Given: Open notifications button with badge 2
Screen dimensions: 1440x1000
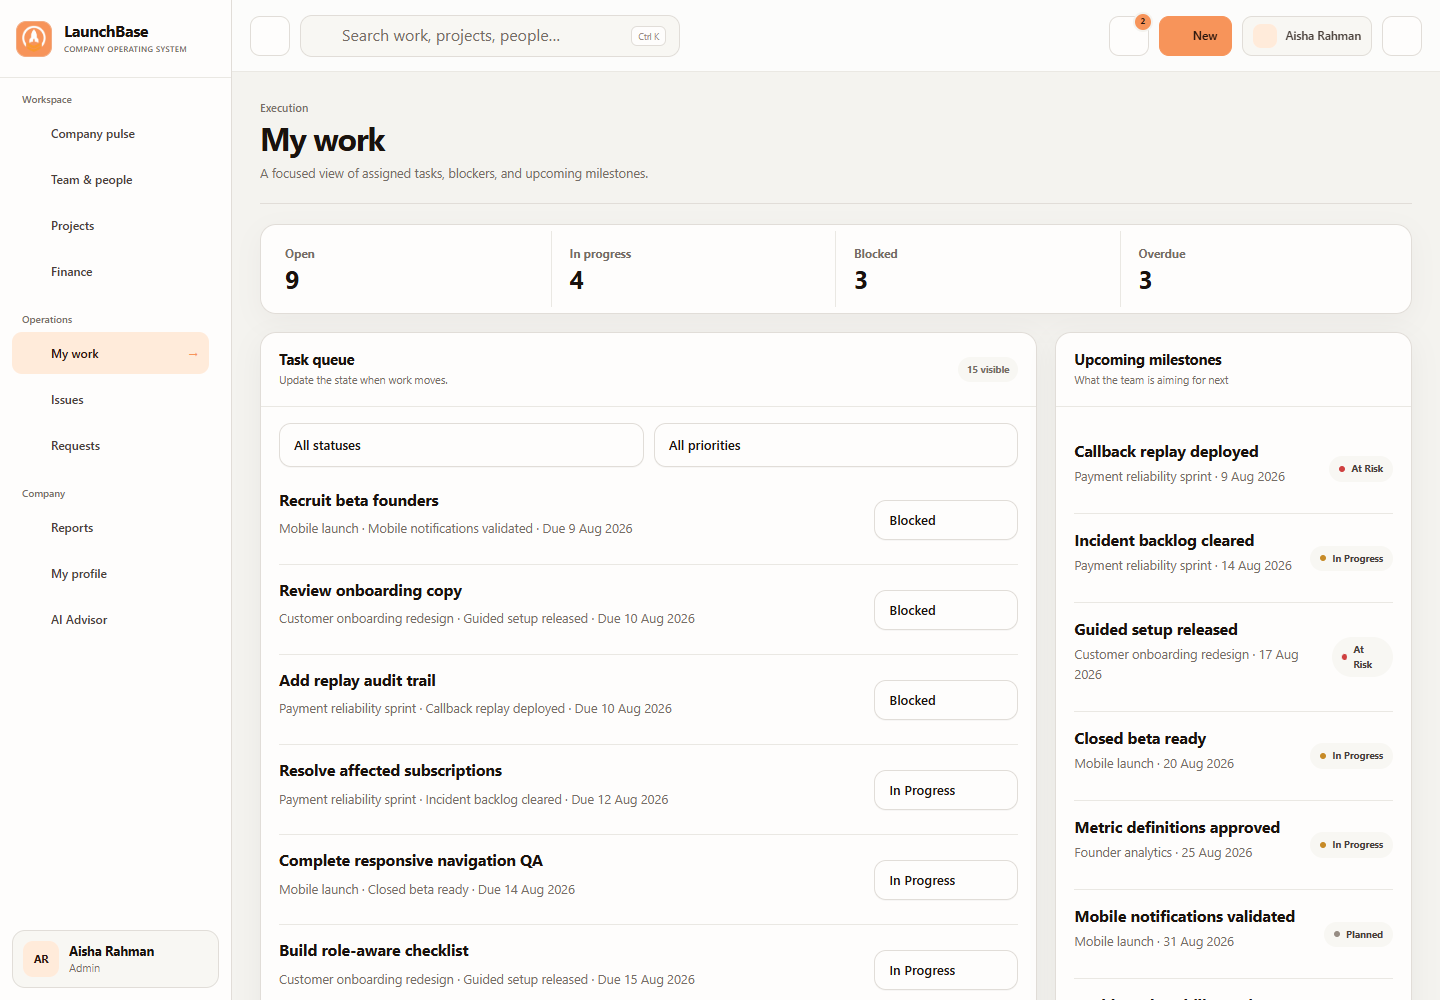Looking at the screenshot, I should (1129, 36).
